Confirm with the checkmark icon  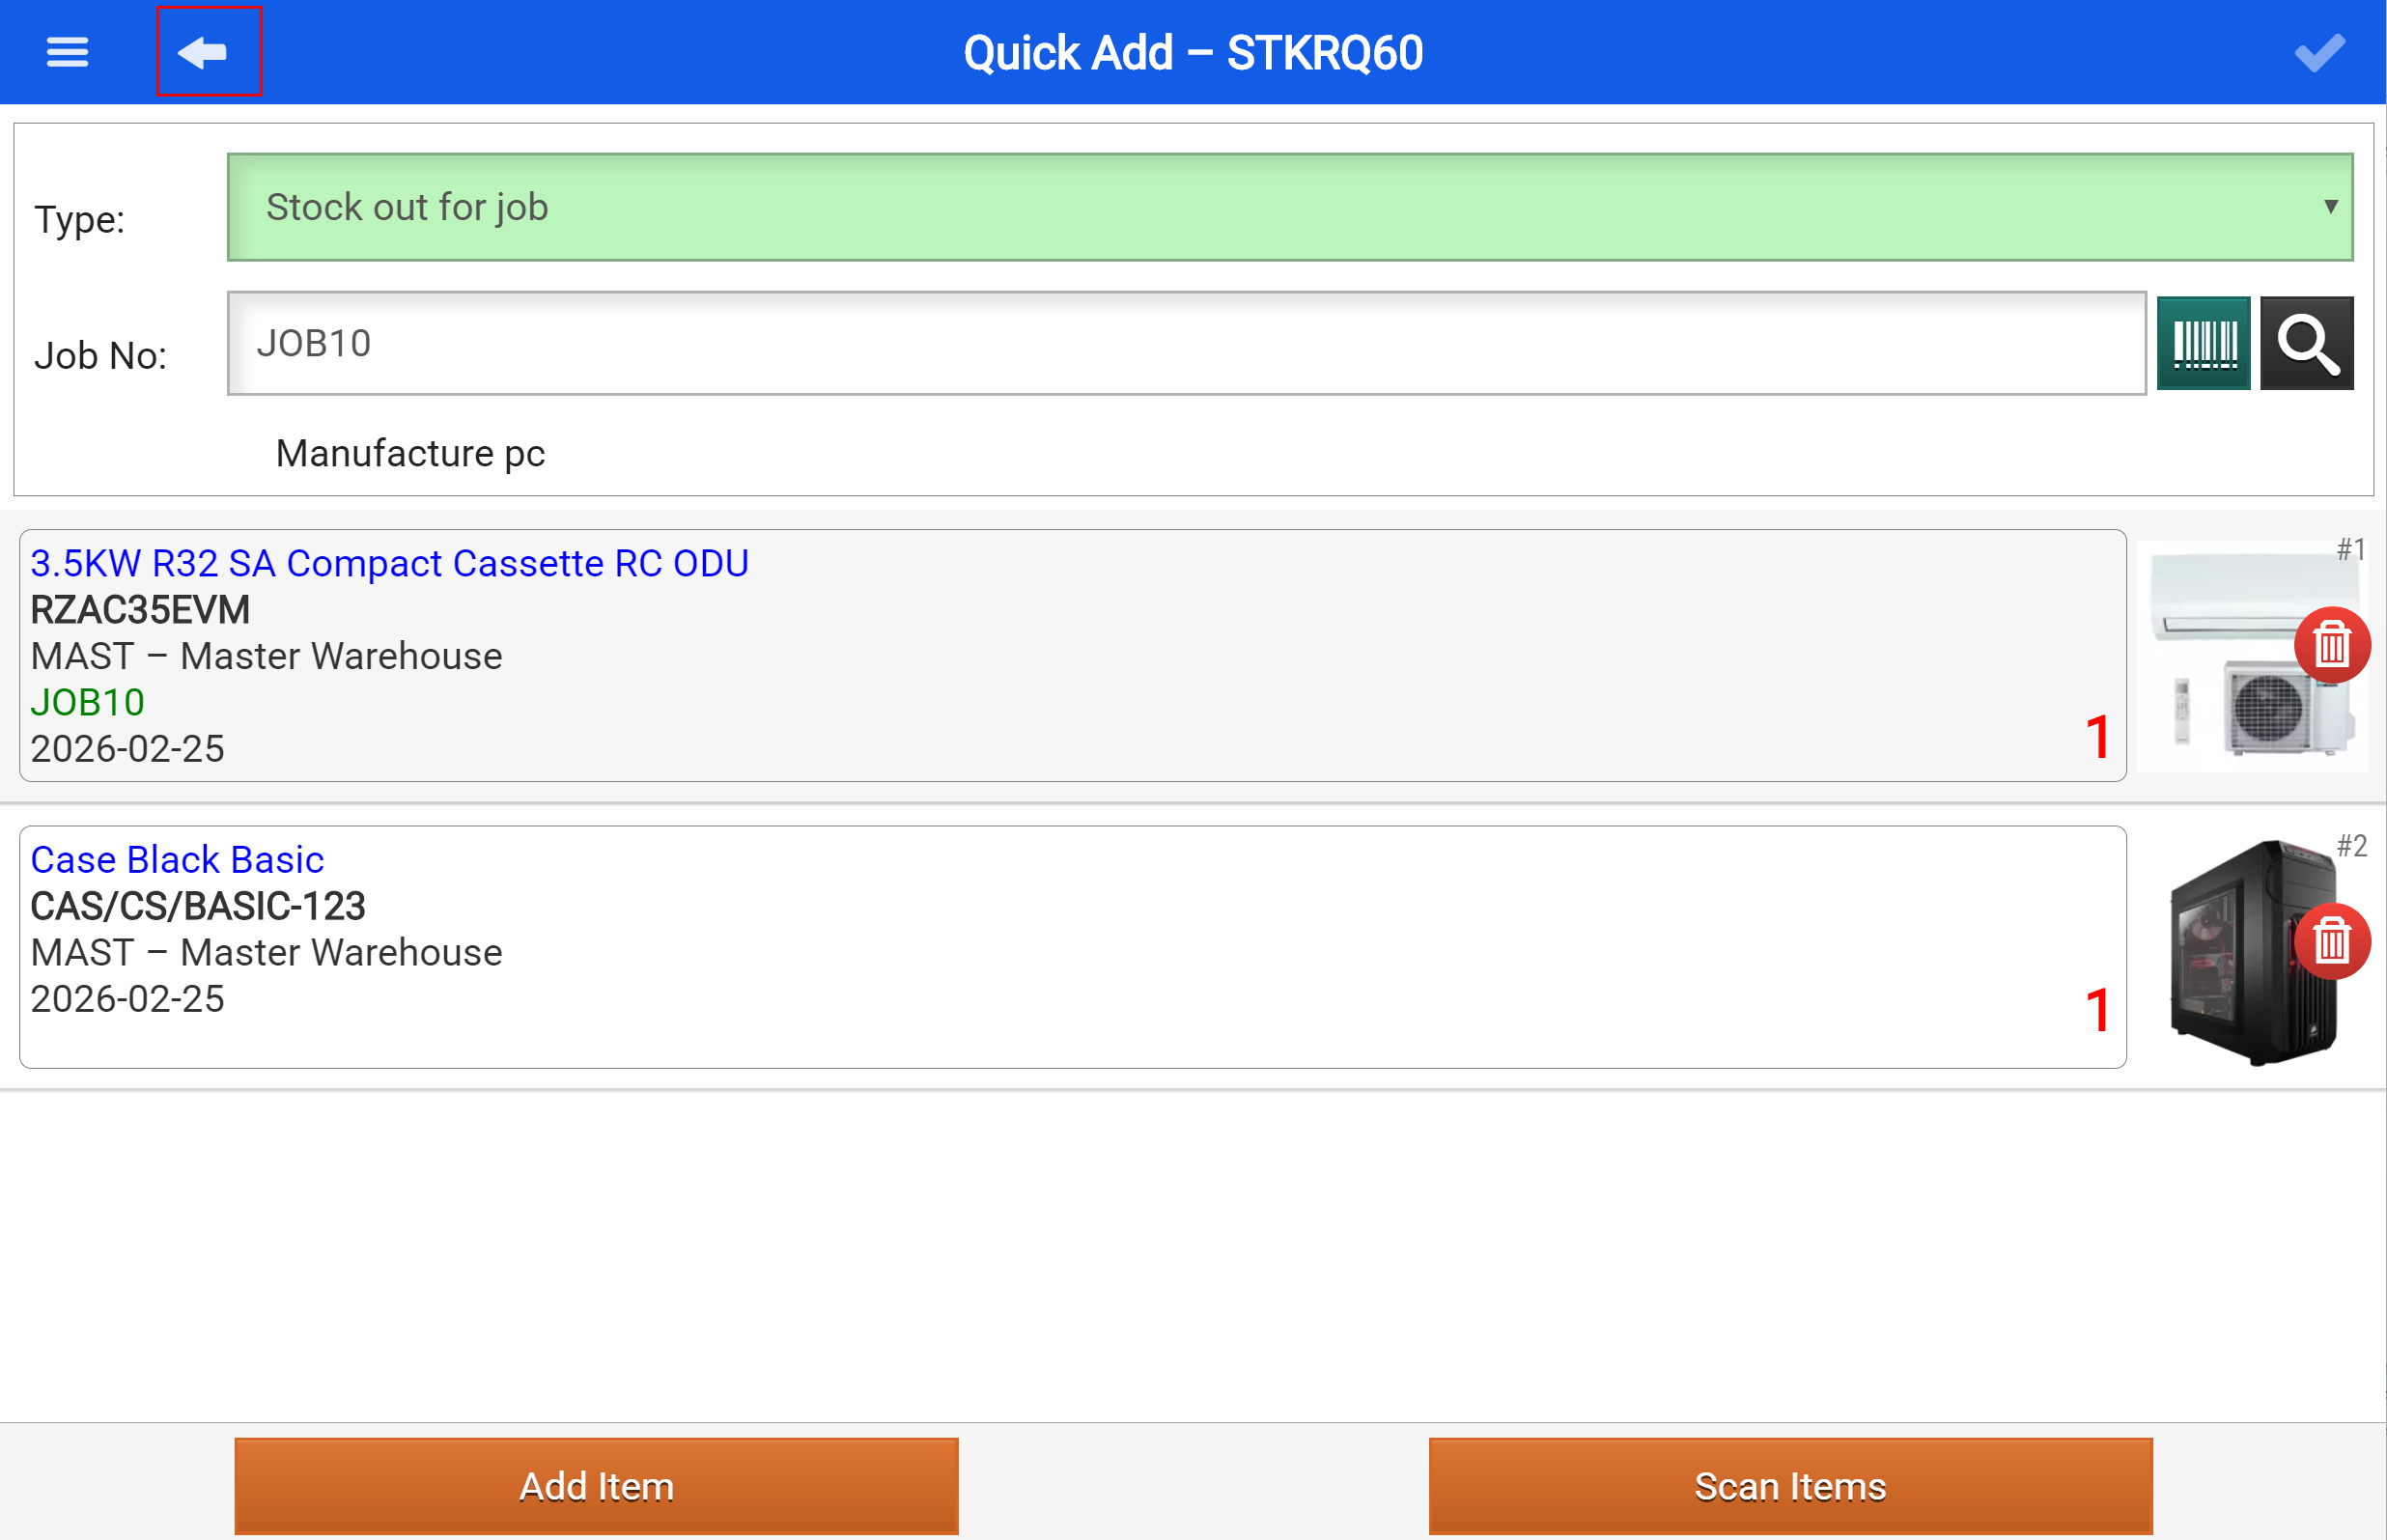point(2318,52)
